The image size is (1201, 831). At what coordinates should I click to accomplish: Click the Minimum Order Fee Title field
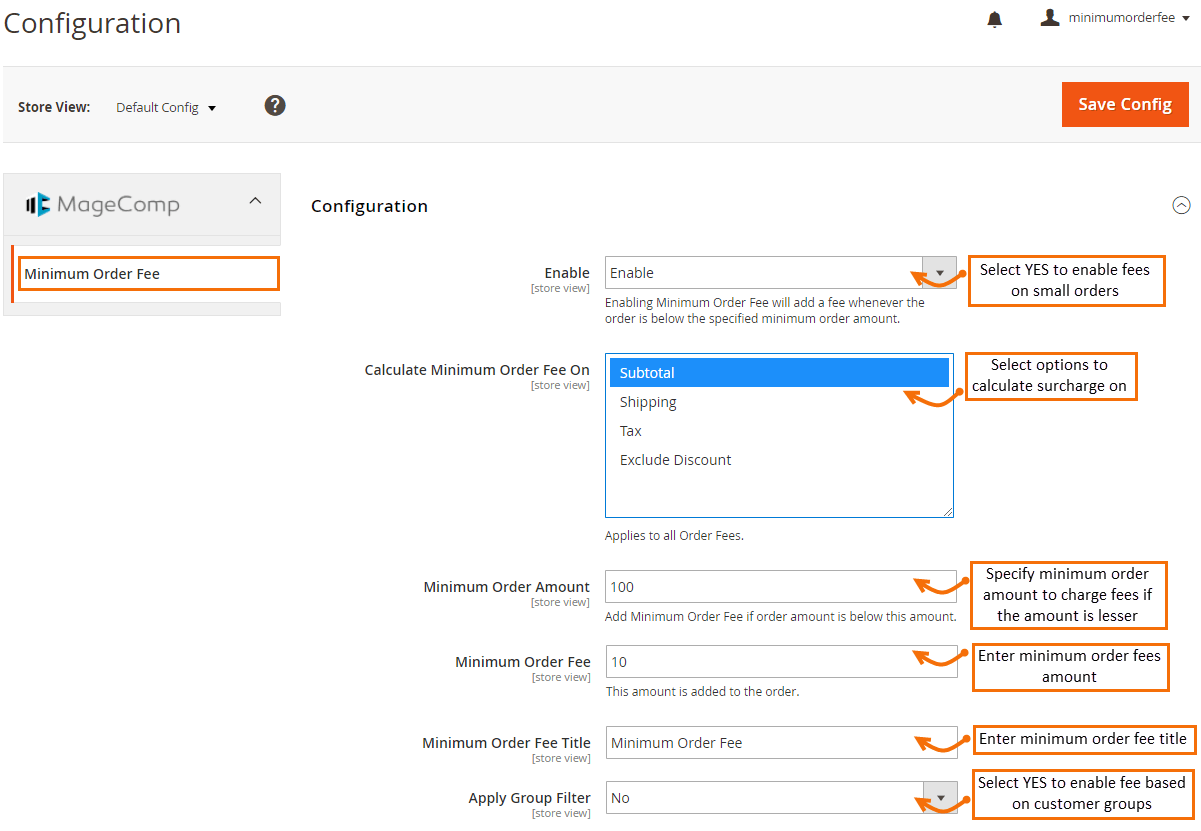760,743
